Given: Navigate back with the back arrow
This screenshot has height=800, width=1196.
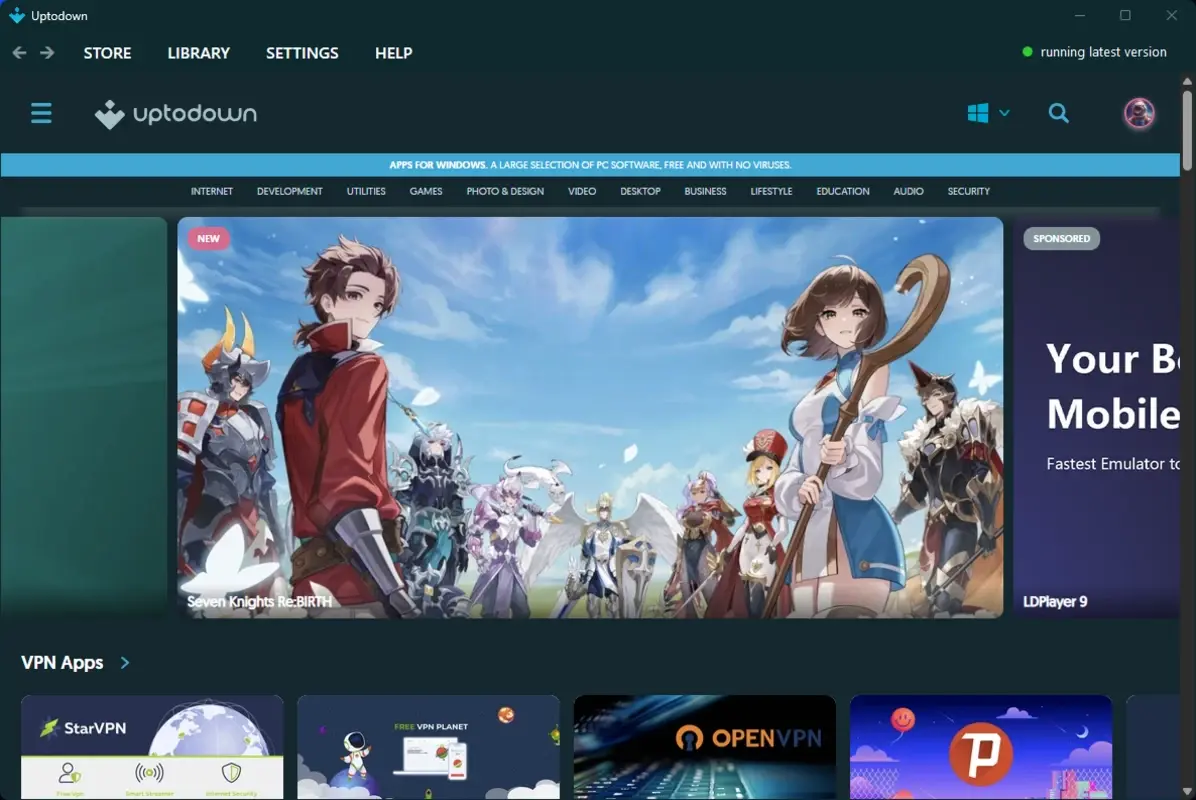Looking at the screenshot, I should pos(18,52).
